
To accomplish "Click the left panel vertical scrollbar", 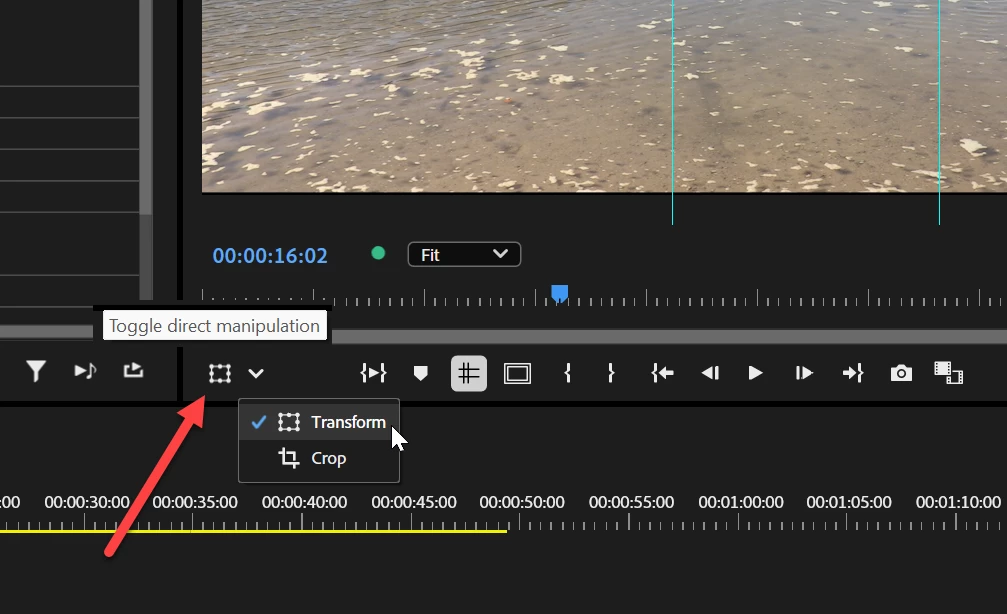I will (146, 107).
